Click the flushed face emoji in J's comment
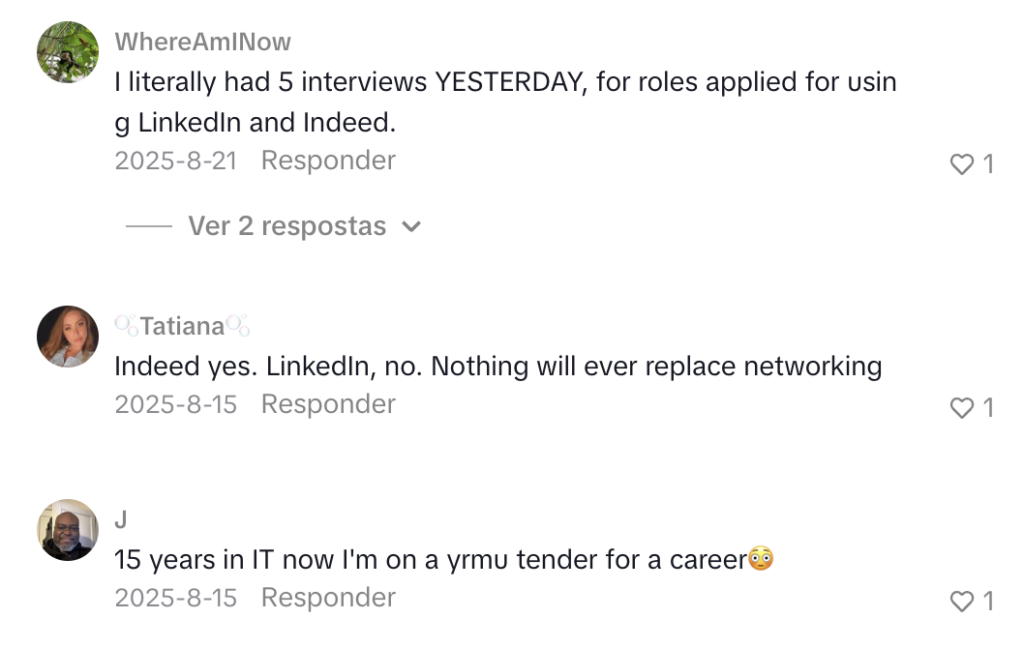The image size is (1024, 648). 761,559
